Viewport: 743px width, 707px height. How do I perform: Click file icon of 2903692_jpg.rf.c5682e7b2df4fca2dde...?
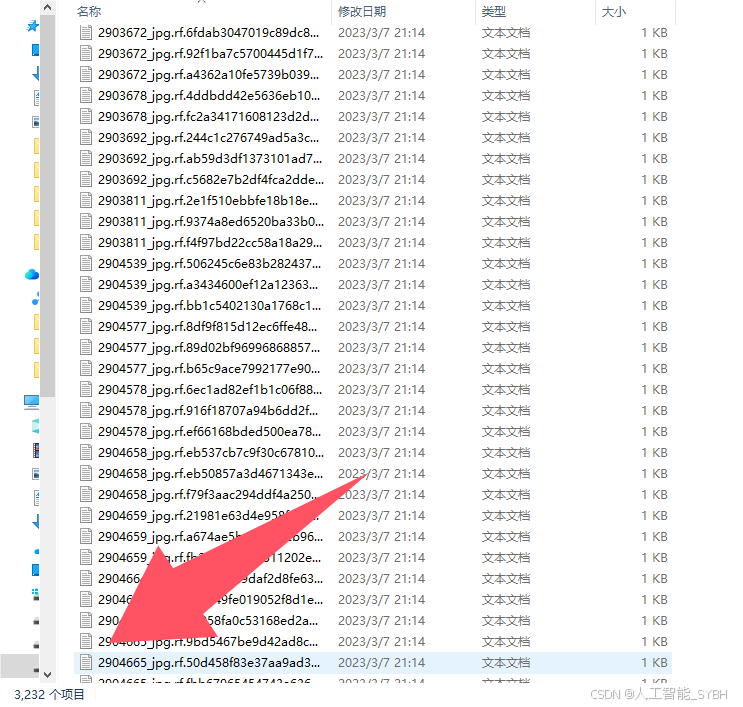pyautogui.click(x=86, y=180)
